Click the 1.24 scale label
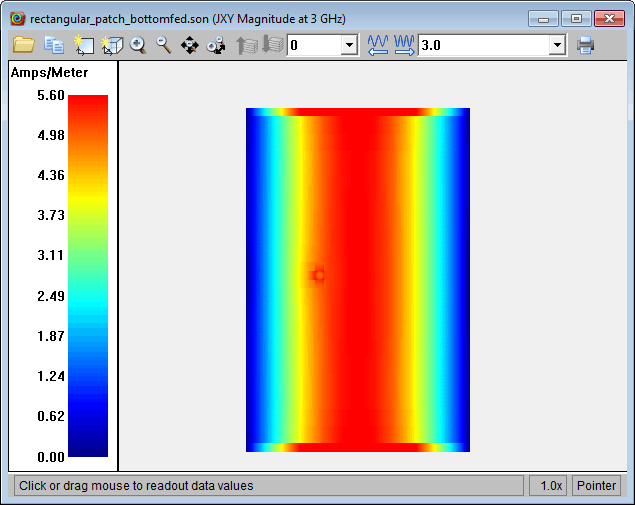 click(51, 376)
